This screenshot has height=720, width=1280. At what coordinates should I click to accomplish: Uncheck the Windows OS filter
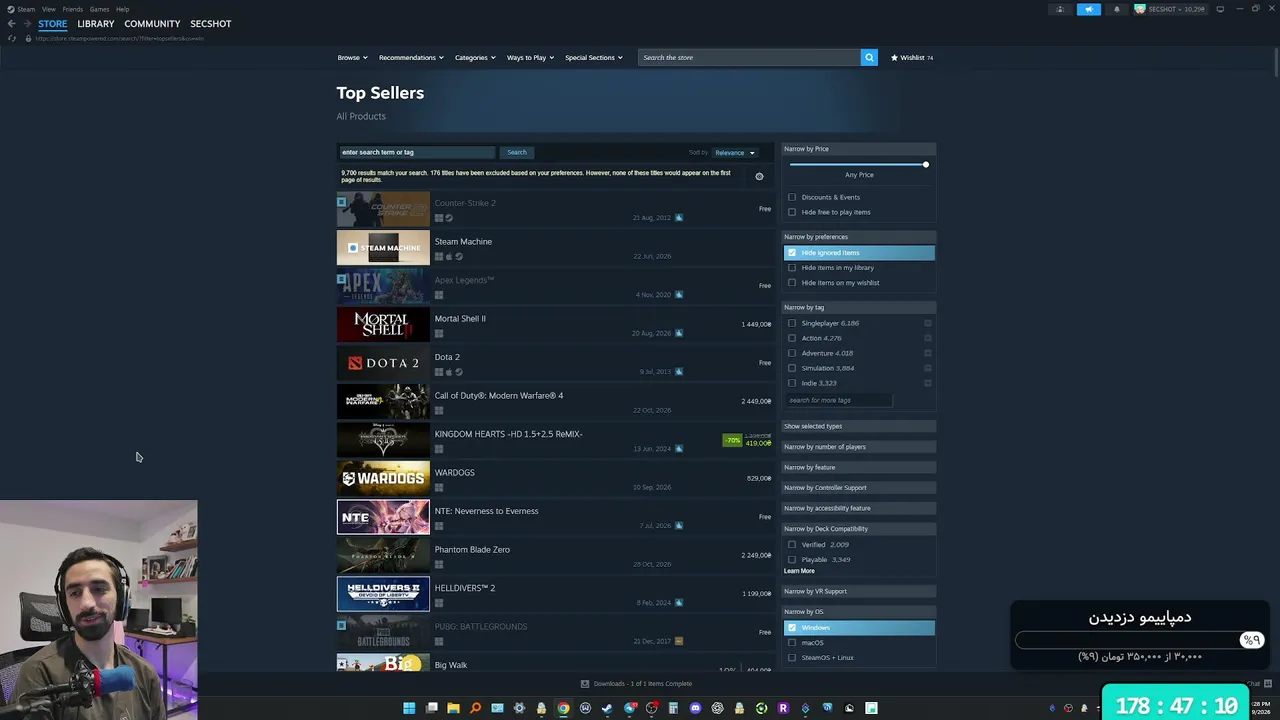(x=792, y=628)
